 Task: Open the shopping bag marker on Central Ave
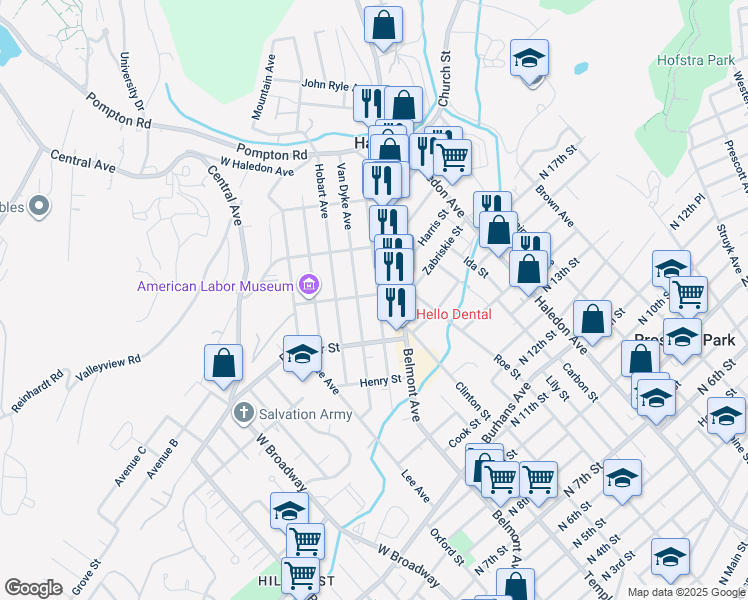pos(224,363)
